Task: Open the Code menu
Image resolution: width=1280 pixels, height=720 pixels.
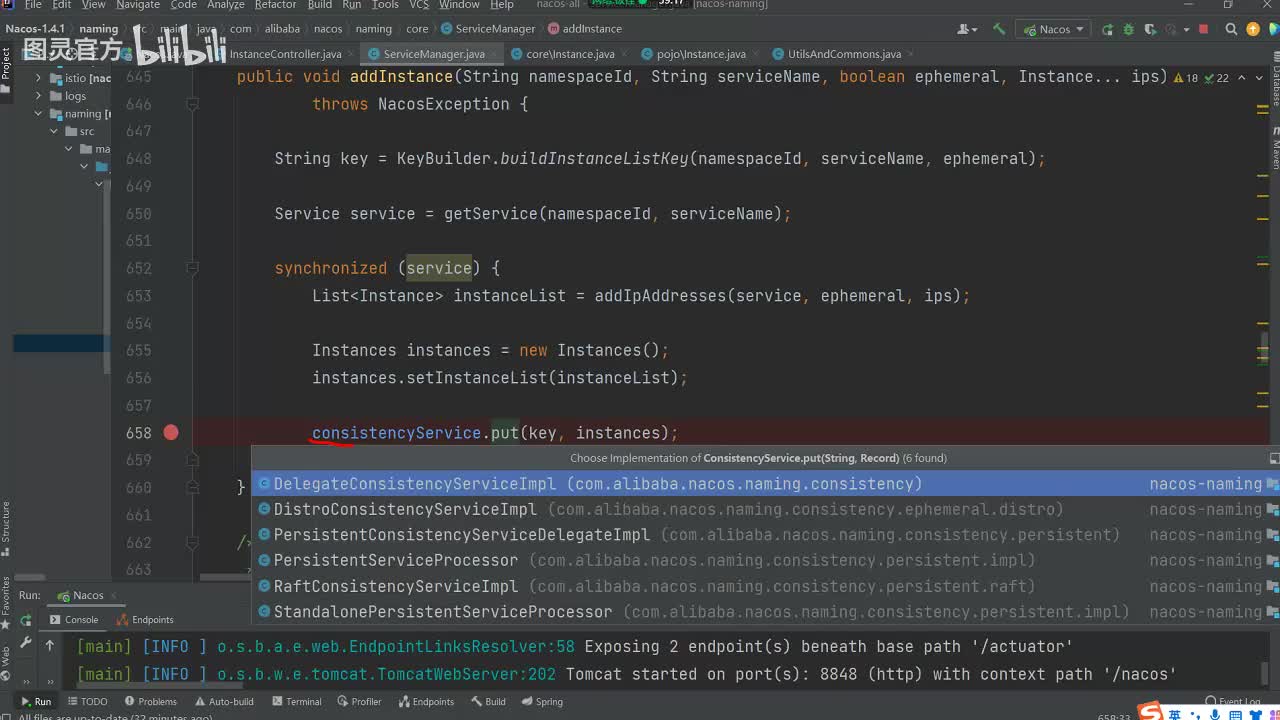Action: point(183,5)
